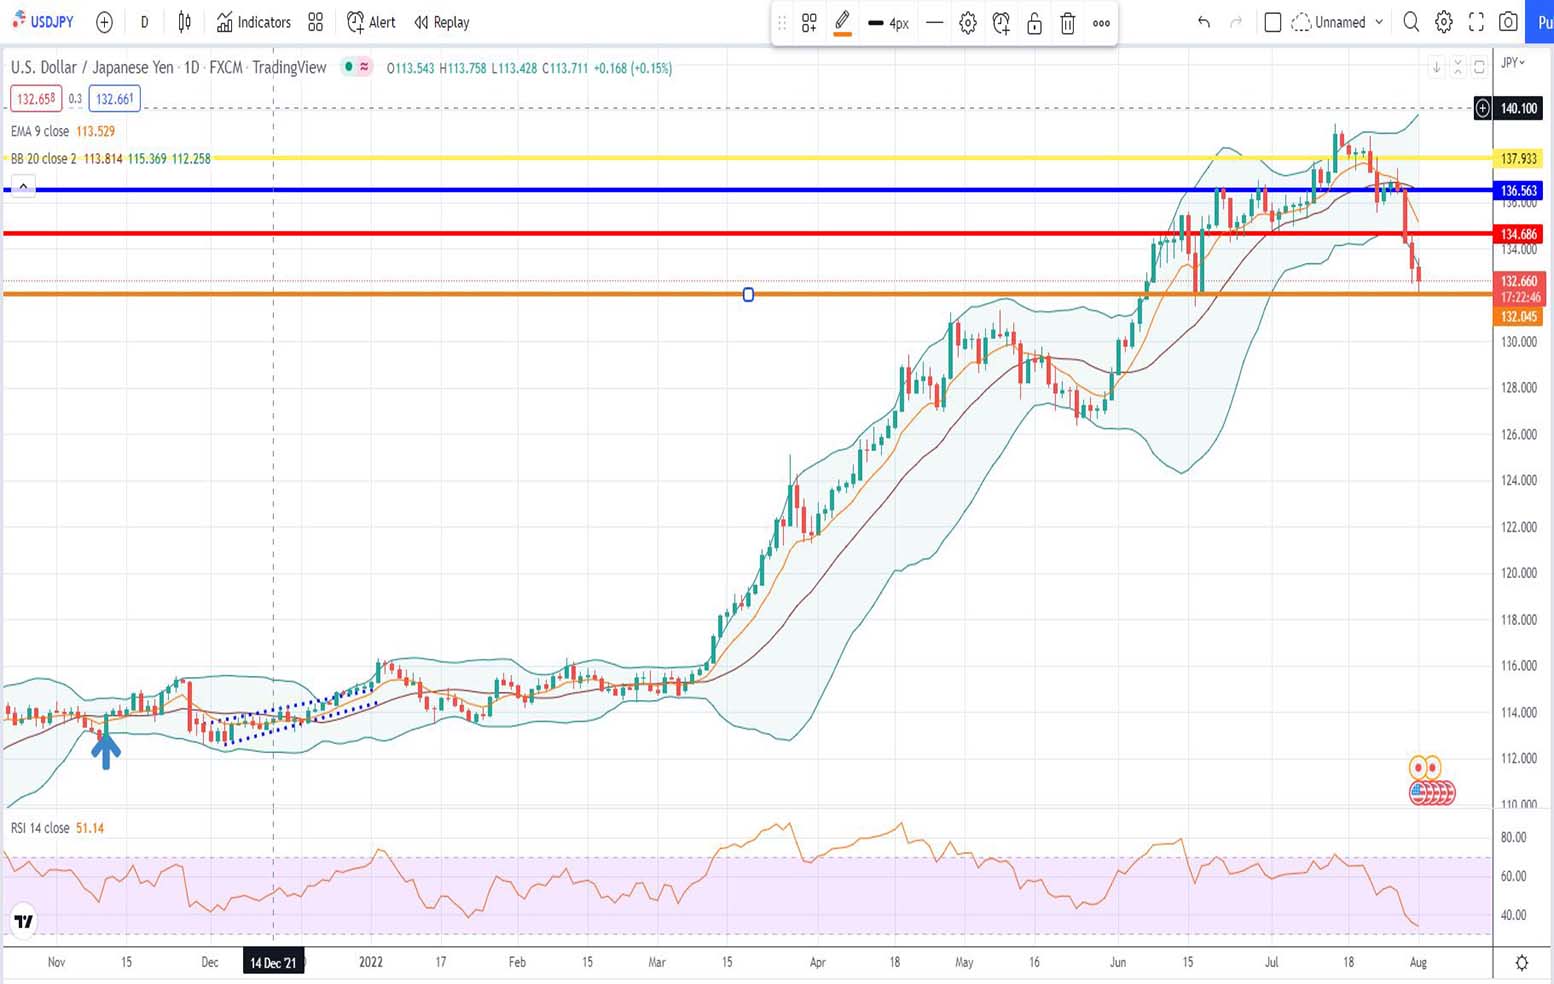This screenshot has height=984, width=1554.
Task: Collapse the indicator legend with chevron
Action: pos(23,186)
